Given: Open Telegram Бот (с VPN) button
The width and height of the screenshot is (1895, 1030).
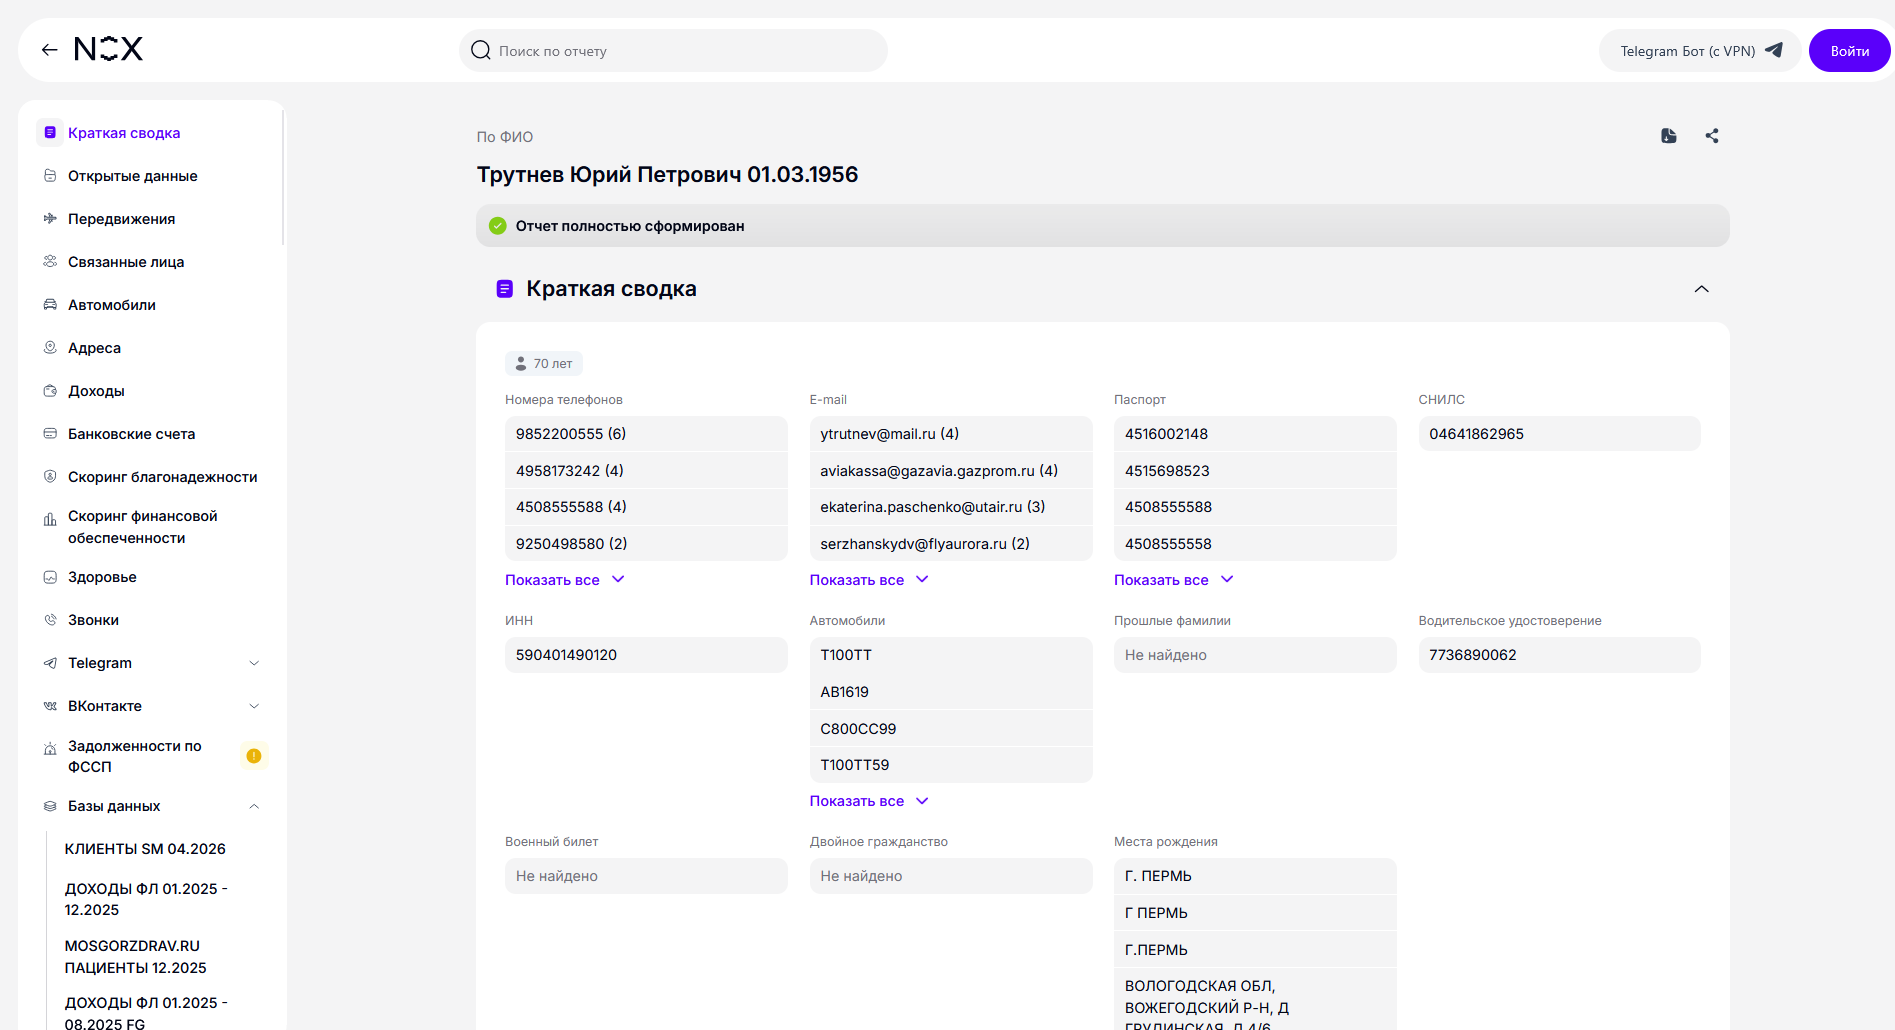Looking at the screenshot, I should click(1700, 51).
